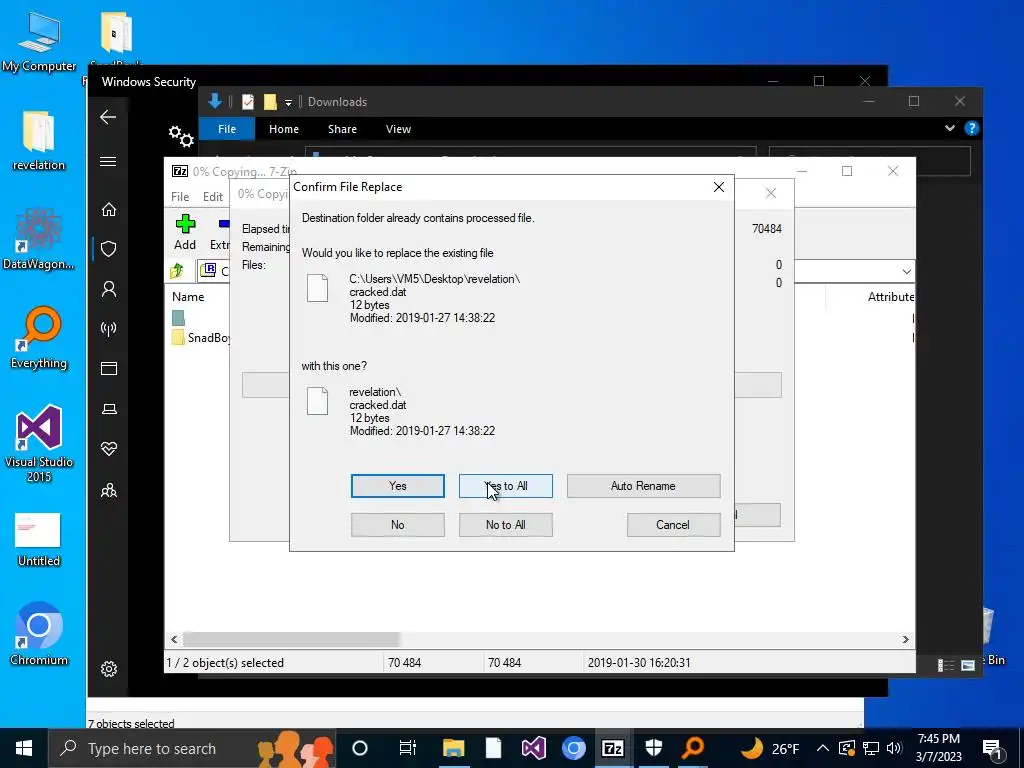Open the Device security icon

tap(108, 409)
